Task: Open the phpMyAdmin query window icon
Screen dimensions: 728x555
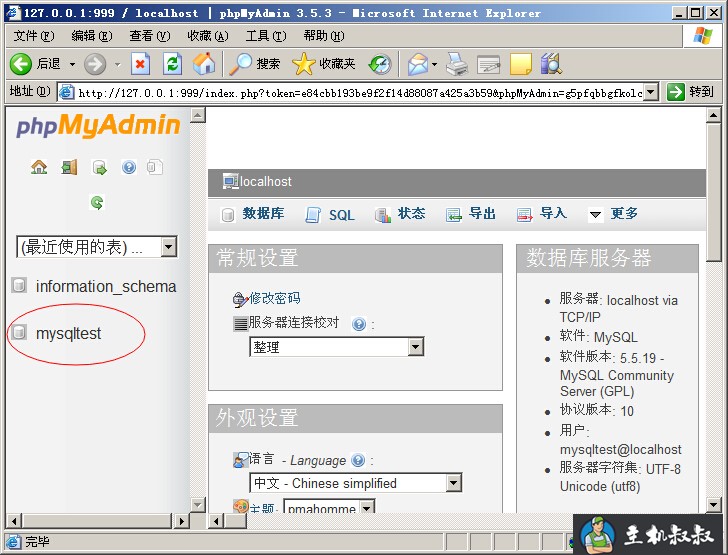Action: [99, 167]
